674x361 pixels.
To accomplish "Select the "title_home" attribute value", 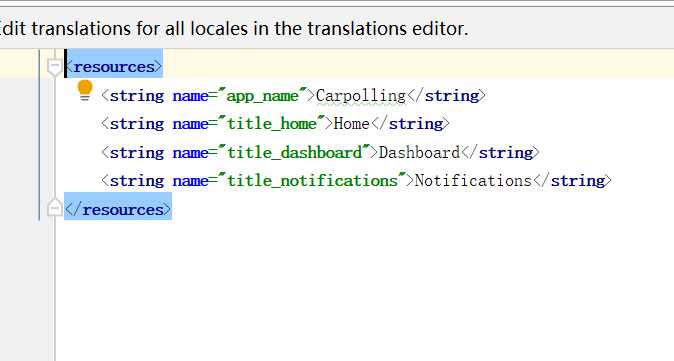I will click(272, 124).
